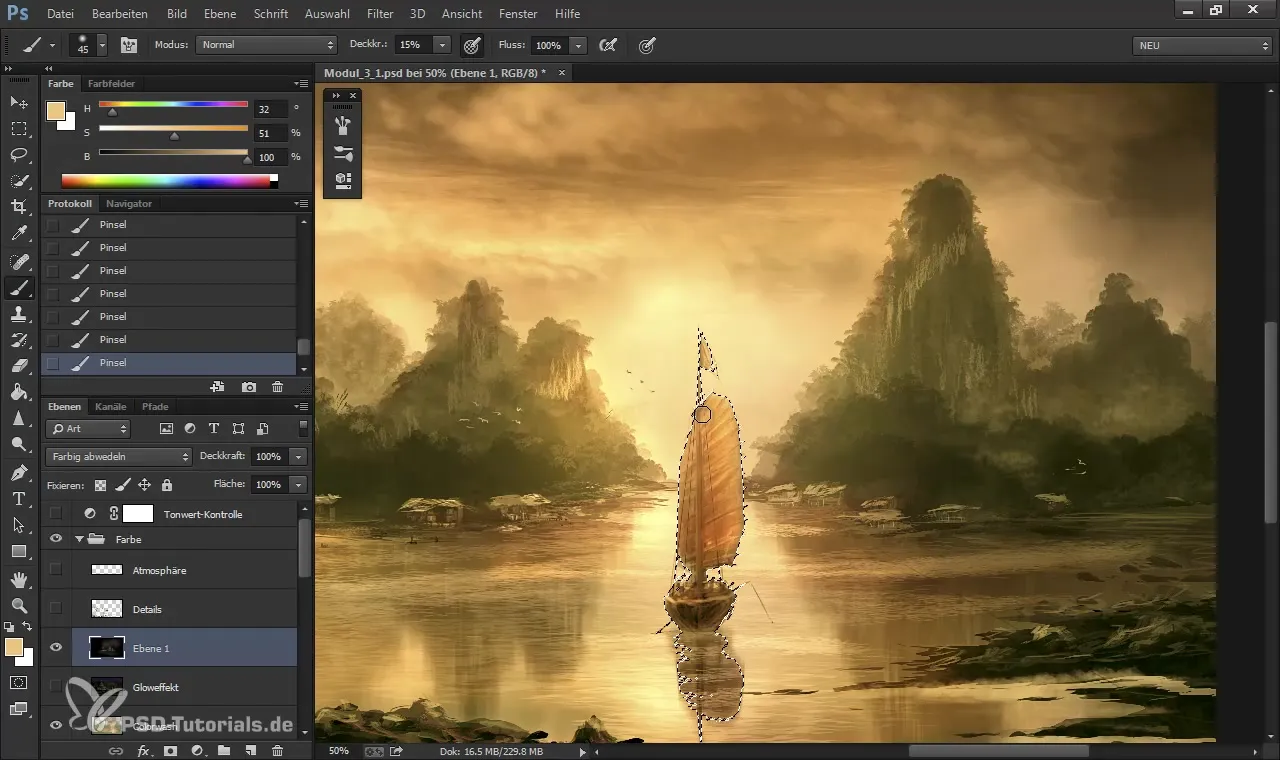The height and width of the screenshot is (760, 1280).
Task: Add a layer mask
Action: pos(170,750)
